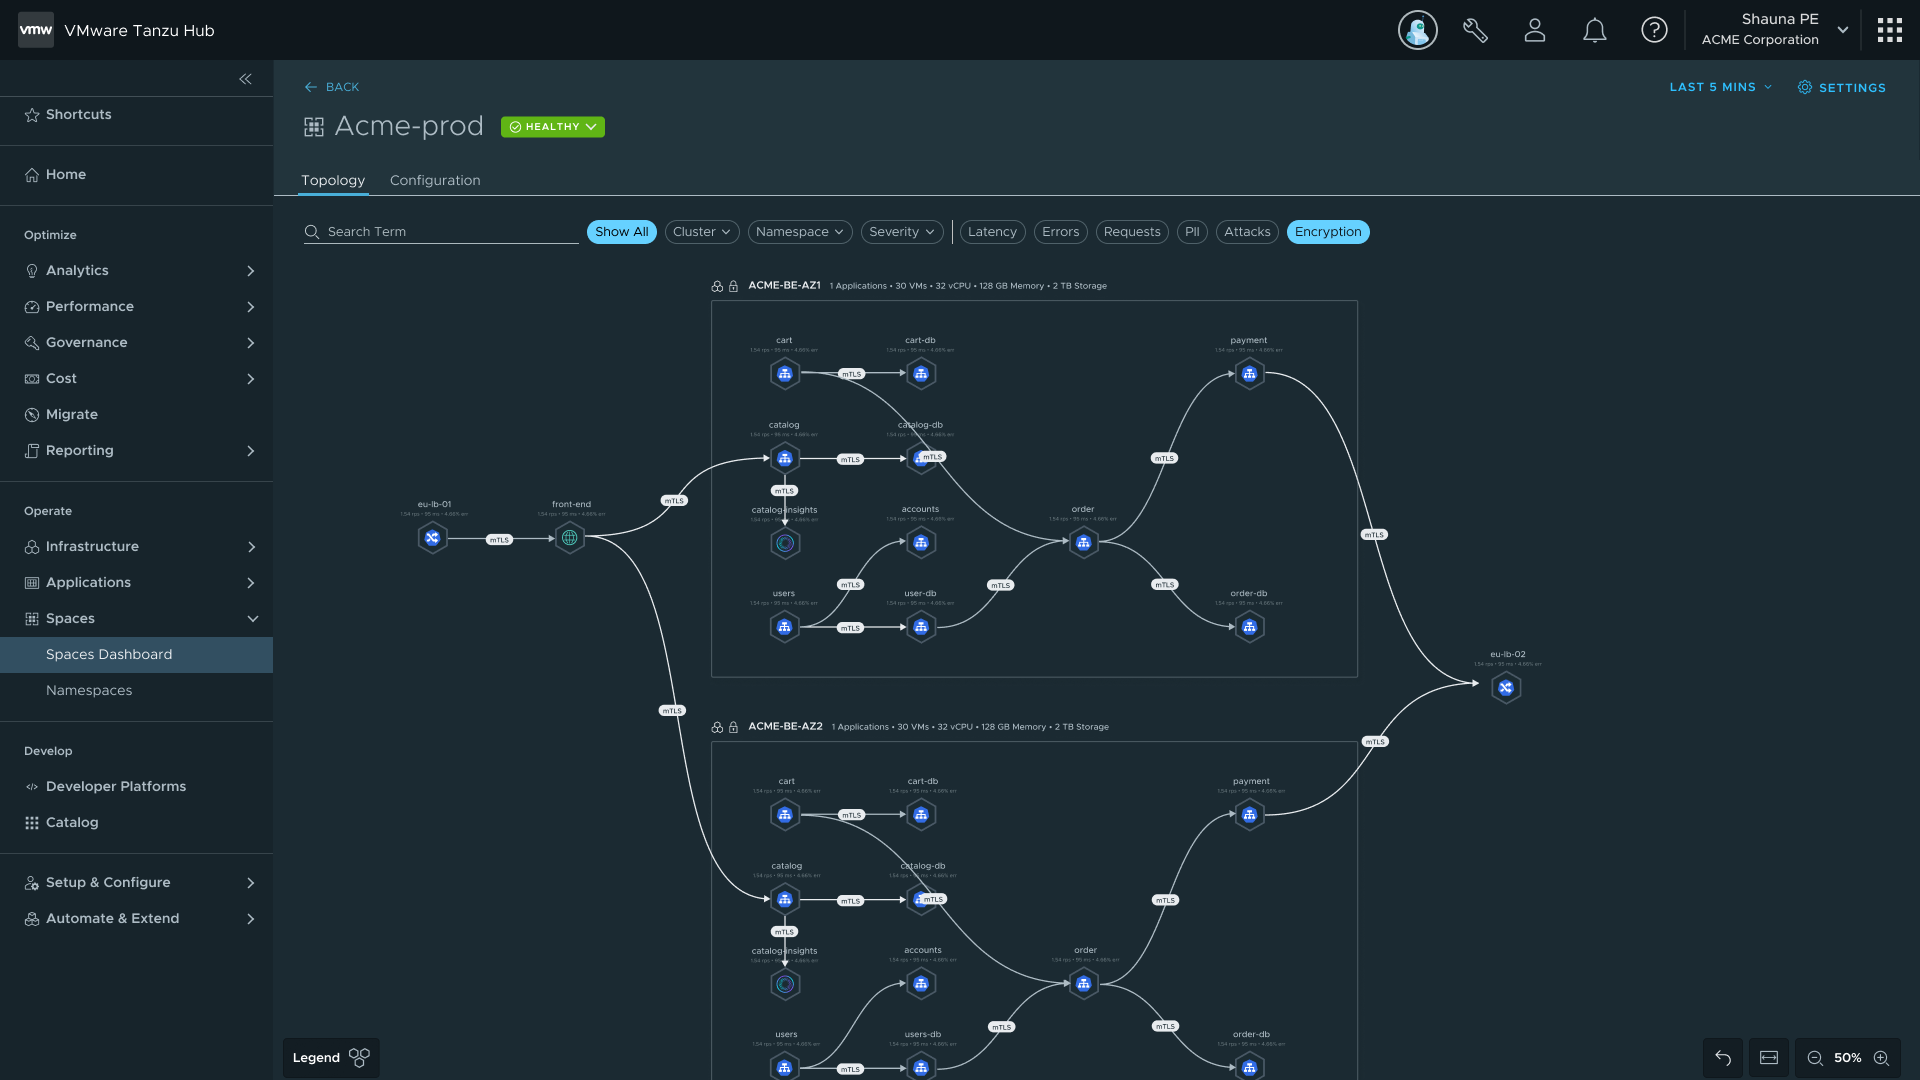
Task: Click the fit-to-screen layout icon
Action: [x=1769, y=1058]
